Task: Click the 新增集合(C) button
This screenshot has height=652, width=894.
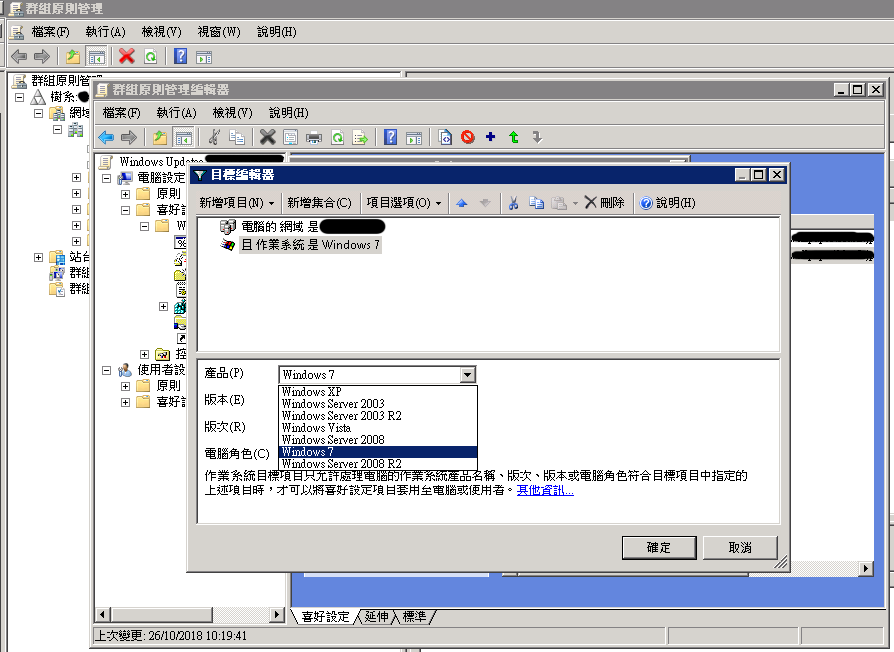Action: [x=319, y=203]
